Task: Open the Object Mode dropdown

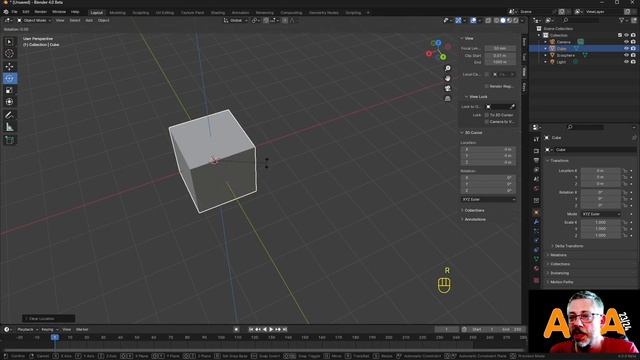Action: coord(34,20)
